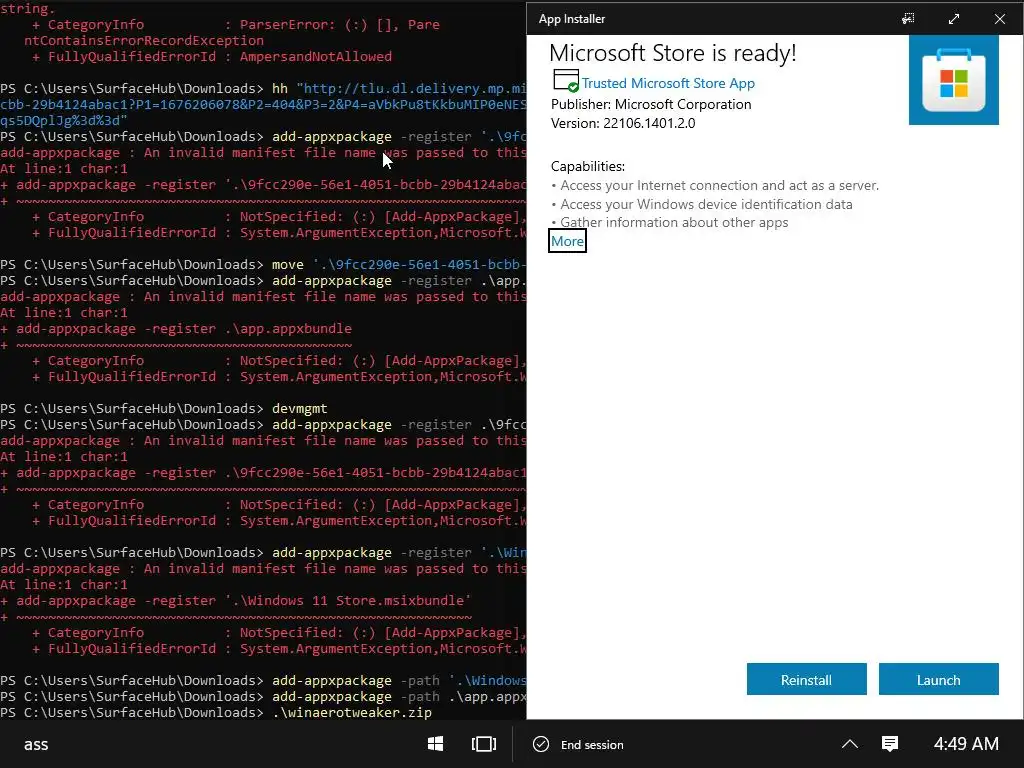Click the Reinstall button in App Installer

point(807,679)
